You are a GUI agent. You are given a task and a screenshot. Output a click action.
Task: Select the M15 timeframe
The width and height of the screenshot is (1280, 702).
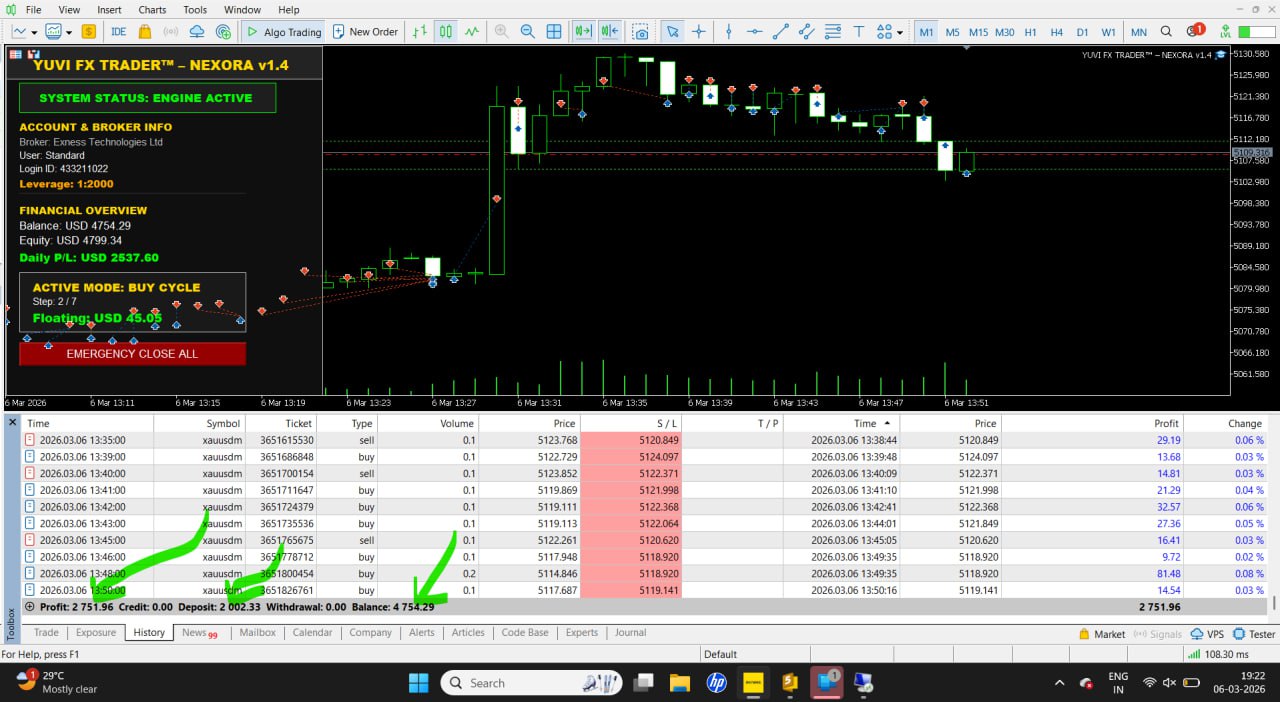[978, 32]
